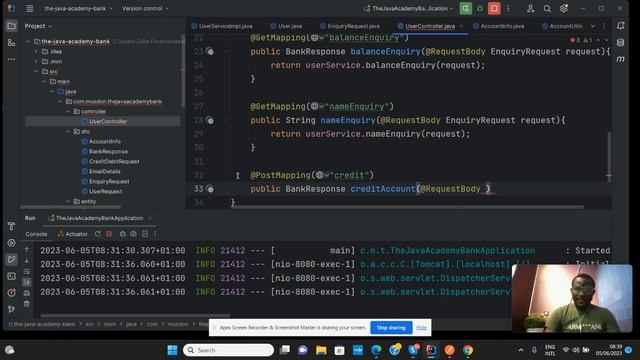
Task: Open the Terminal tool window icon
Action: [11, 276]
